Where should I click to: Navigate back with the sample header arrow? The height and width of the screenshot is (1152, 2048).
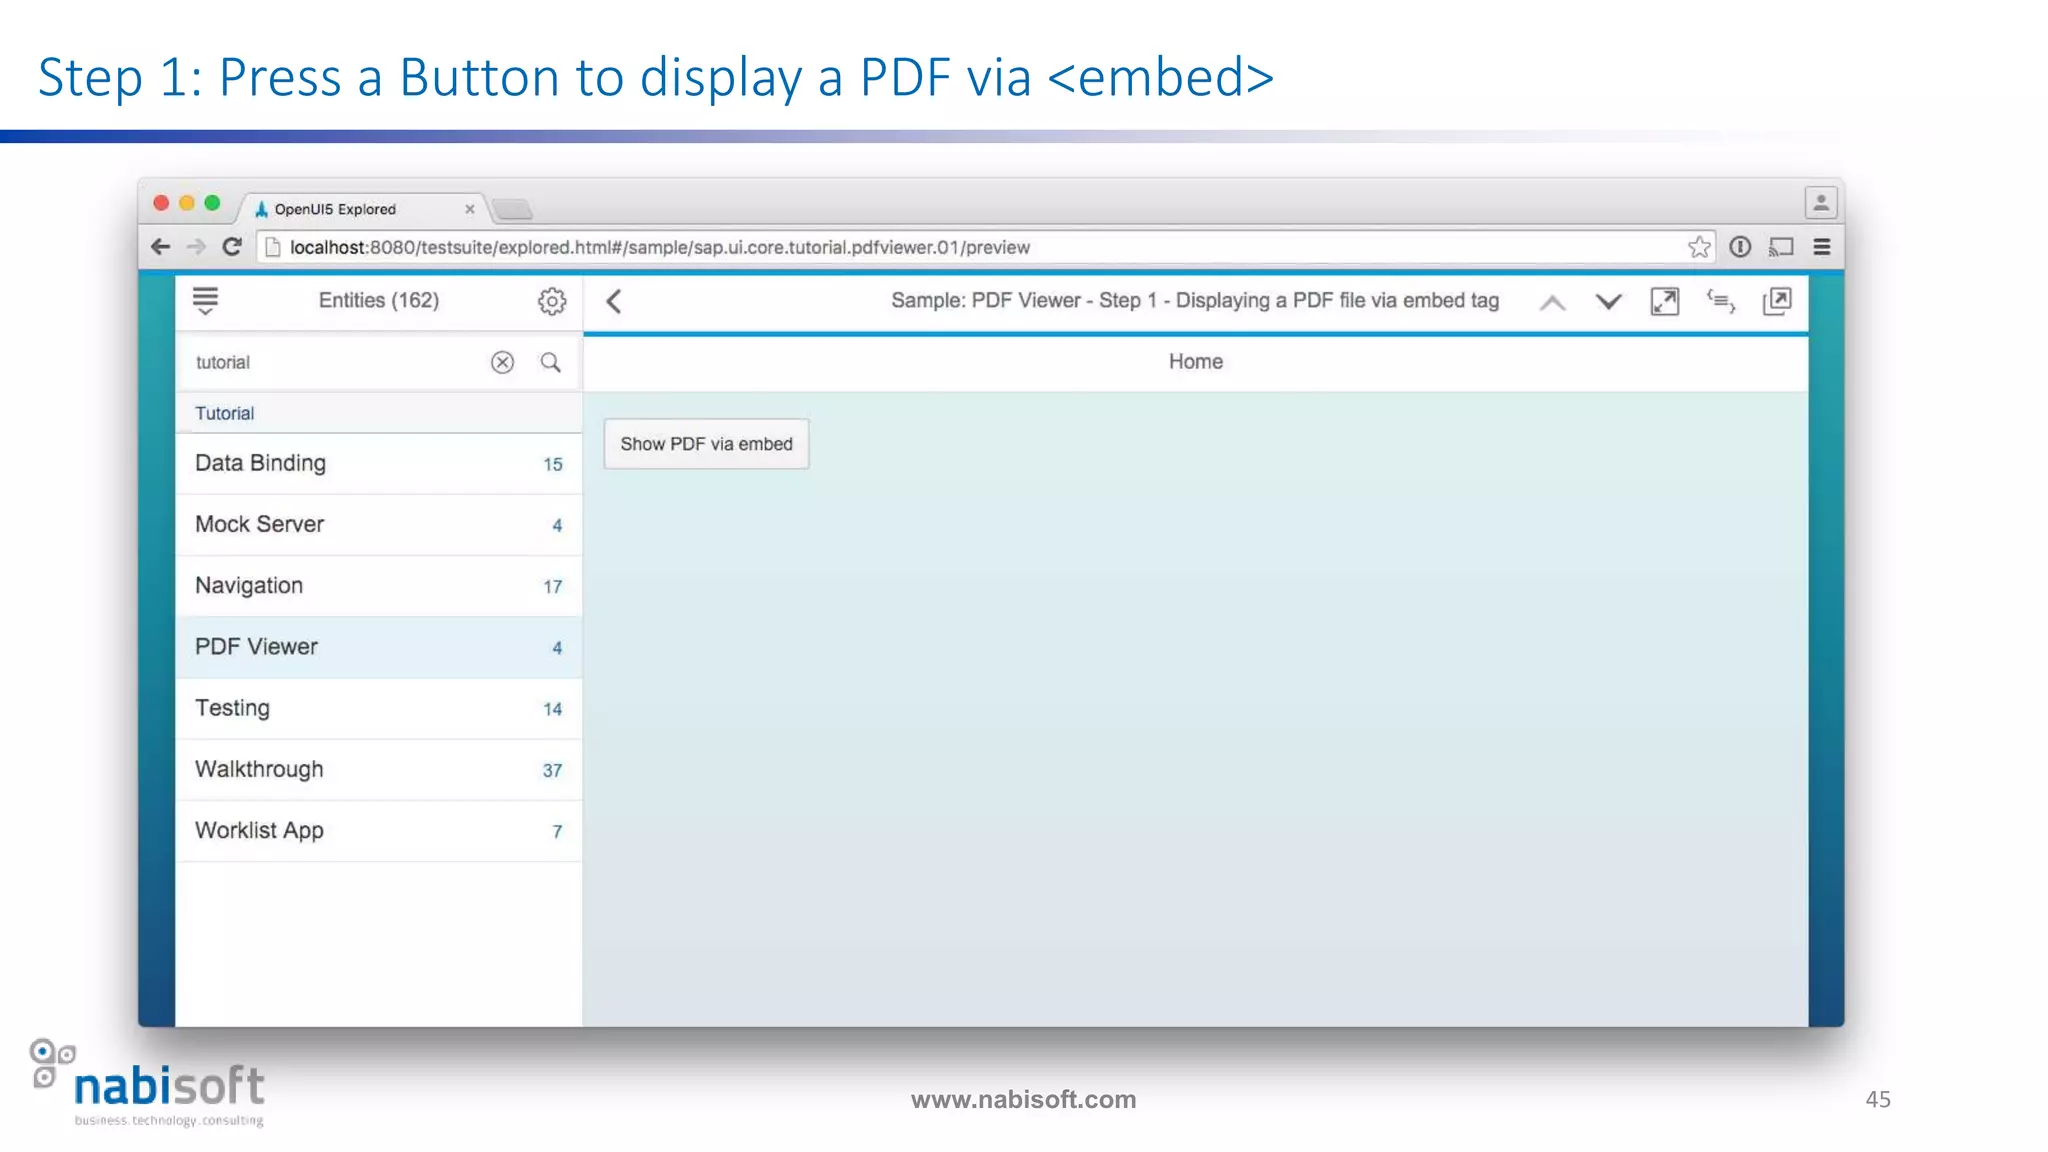(614, 301)
